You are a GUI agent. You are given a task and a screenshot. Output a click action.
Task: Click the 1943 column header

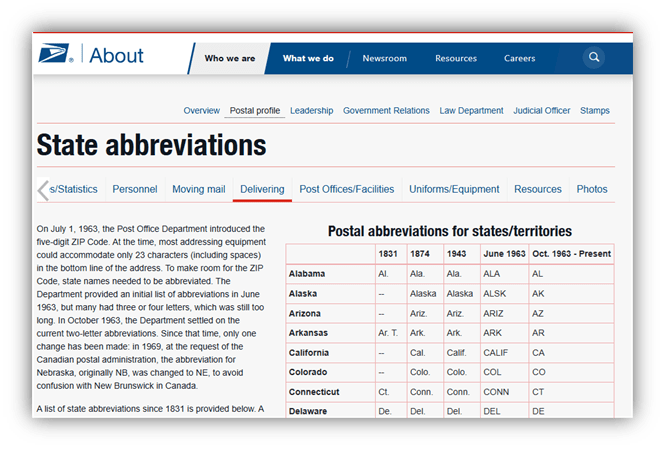point(456,254)
